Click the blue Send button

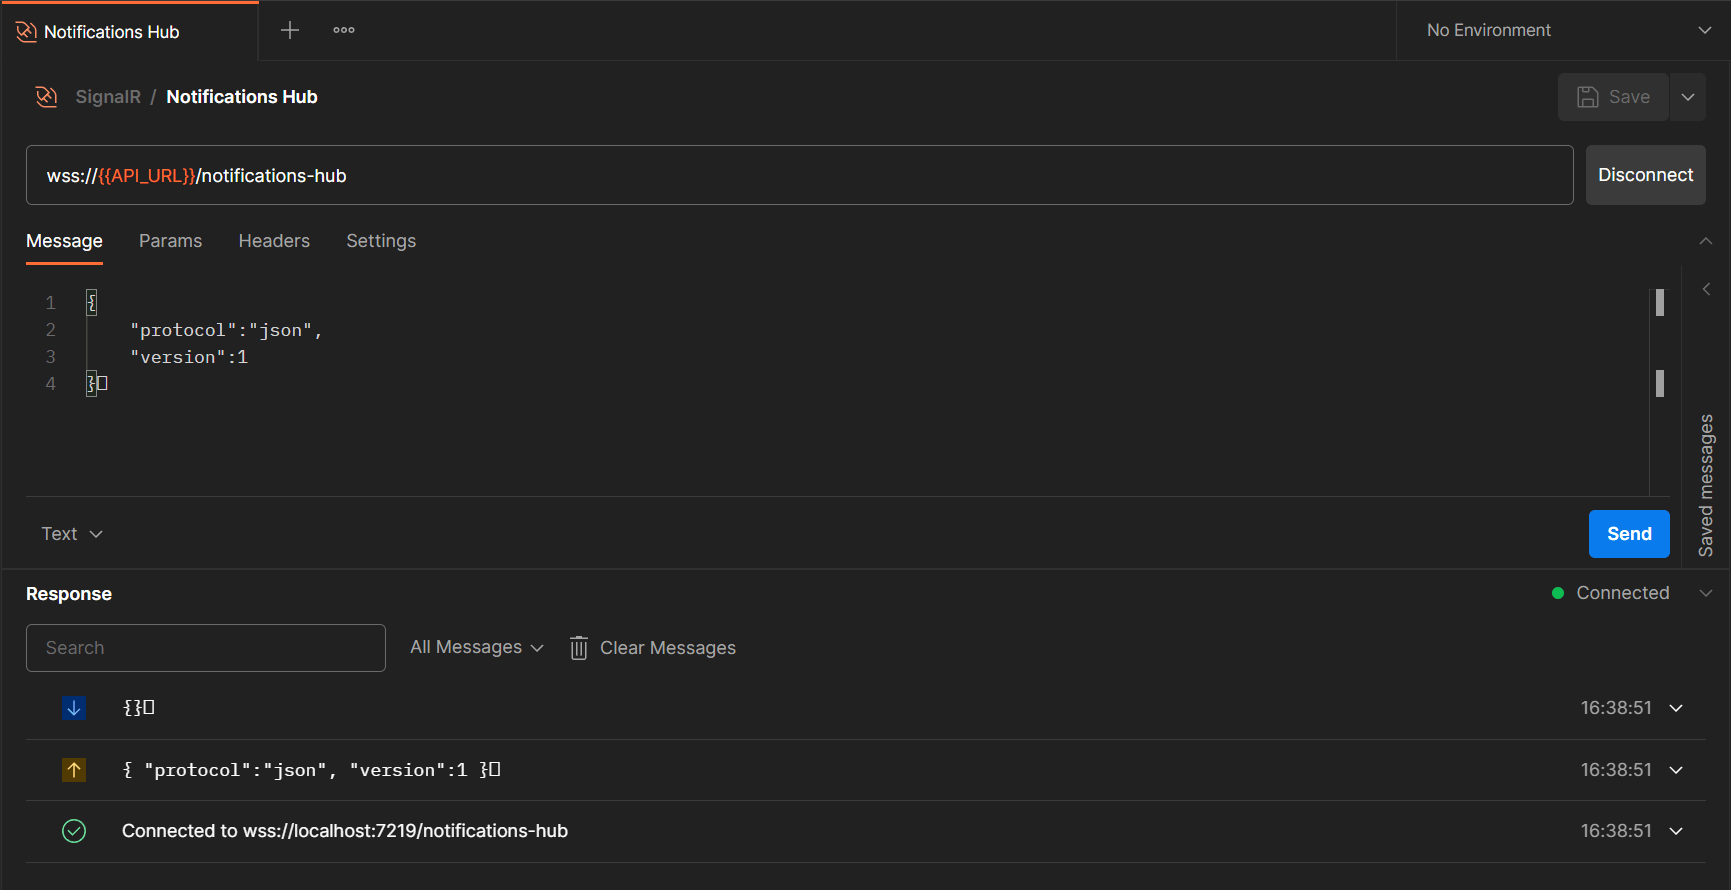pyautogui.click(x=1628, y=534)
